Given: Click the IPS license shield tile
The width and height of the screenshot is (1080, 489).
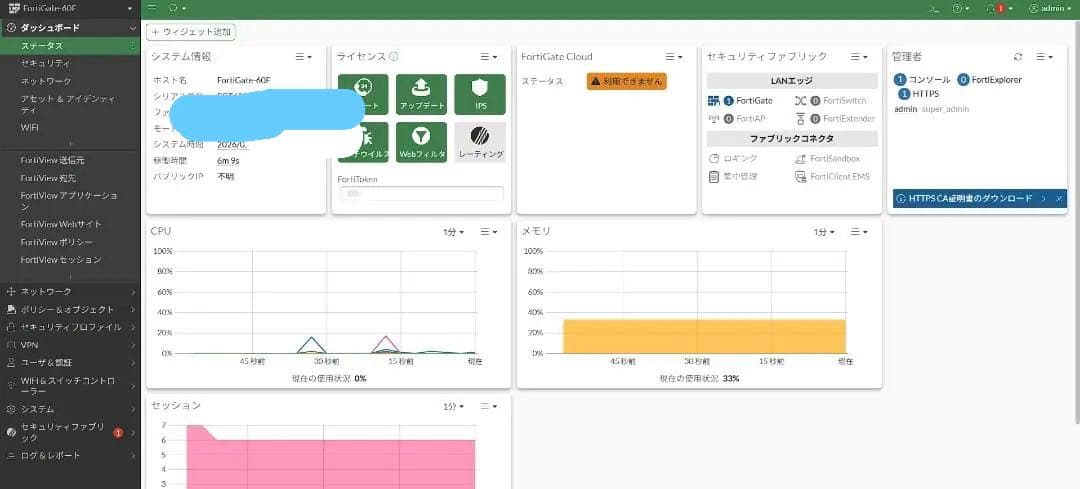Looking at the screenshot, I should (479, 93).
